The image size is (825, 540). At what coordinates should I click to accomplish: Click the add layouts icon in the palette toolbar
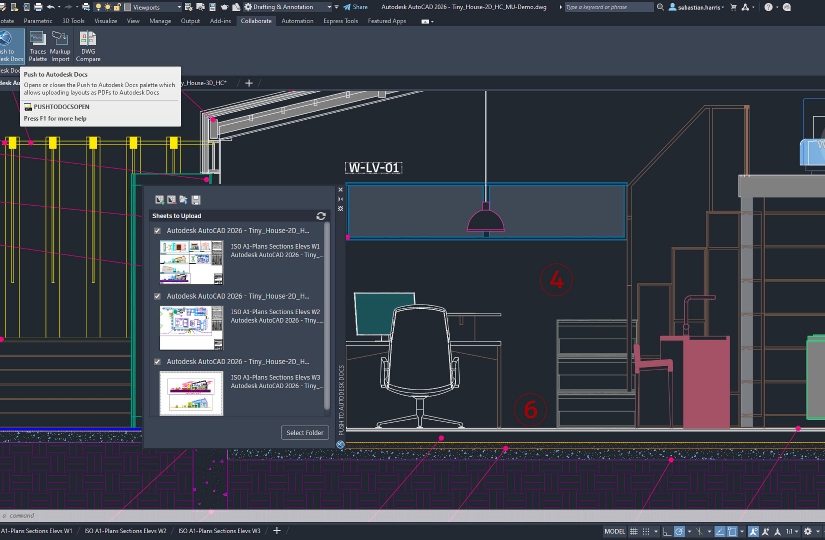(159, 199)
